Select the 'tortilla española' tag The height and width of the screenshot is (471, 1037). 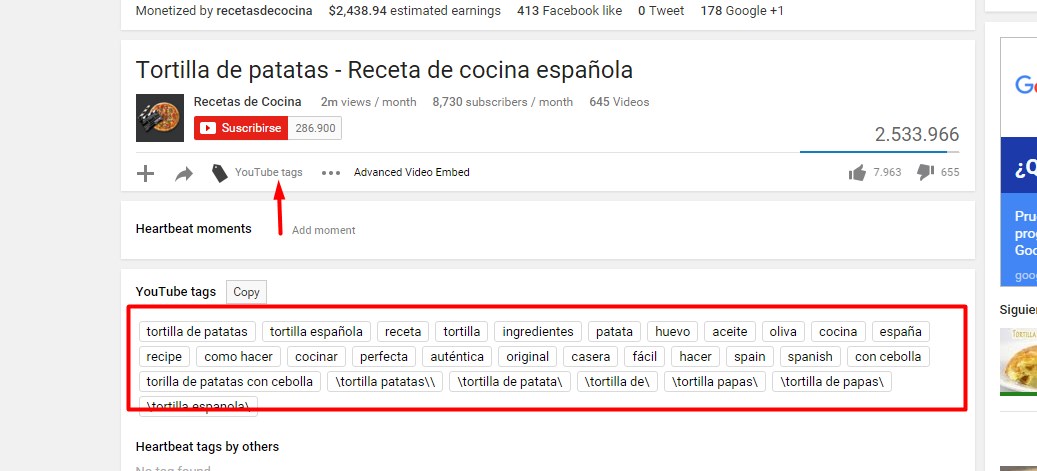pyautogui.click(x=316, y=331)
